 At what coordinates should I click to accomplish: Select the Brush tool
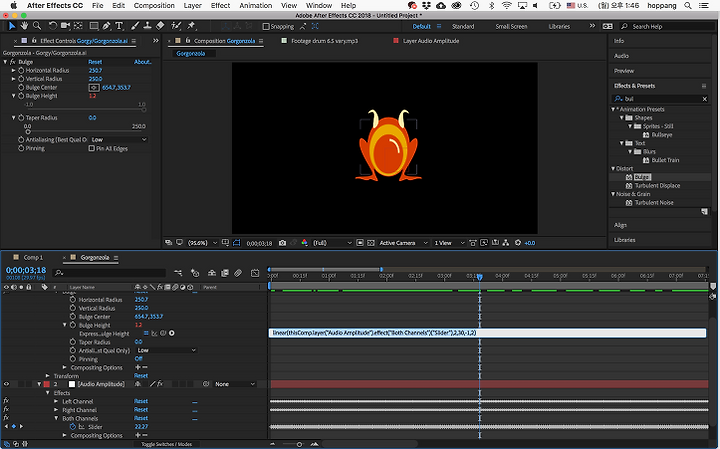pyautogui.click(x=135, y=26)
